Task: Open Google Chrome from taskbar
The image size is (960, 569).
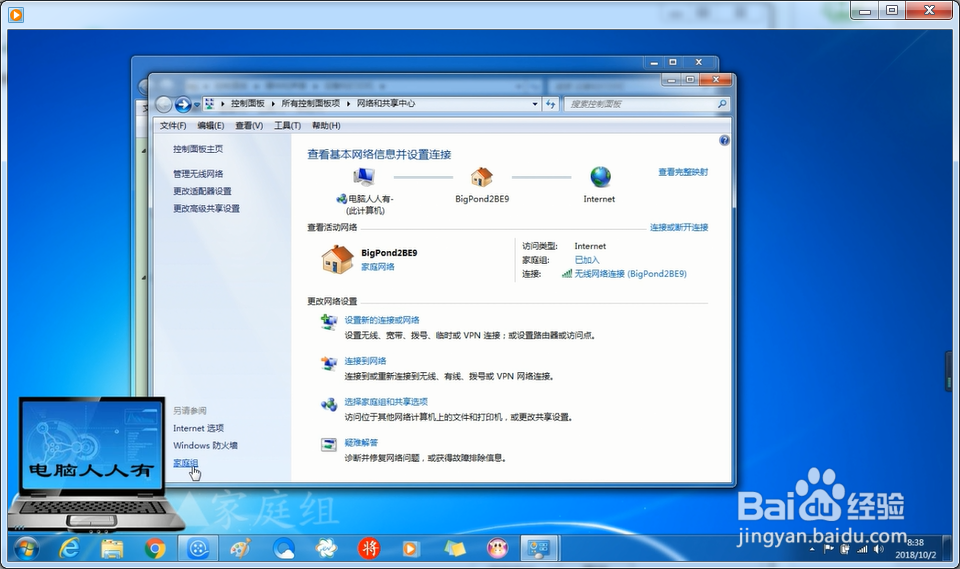Action: pyautogui.click(x=155, y=549)
